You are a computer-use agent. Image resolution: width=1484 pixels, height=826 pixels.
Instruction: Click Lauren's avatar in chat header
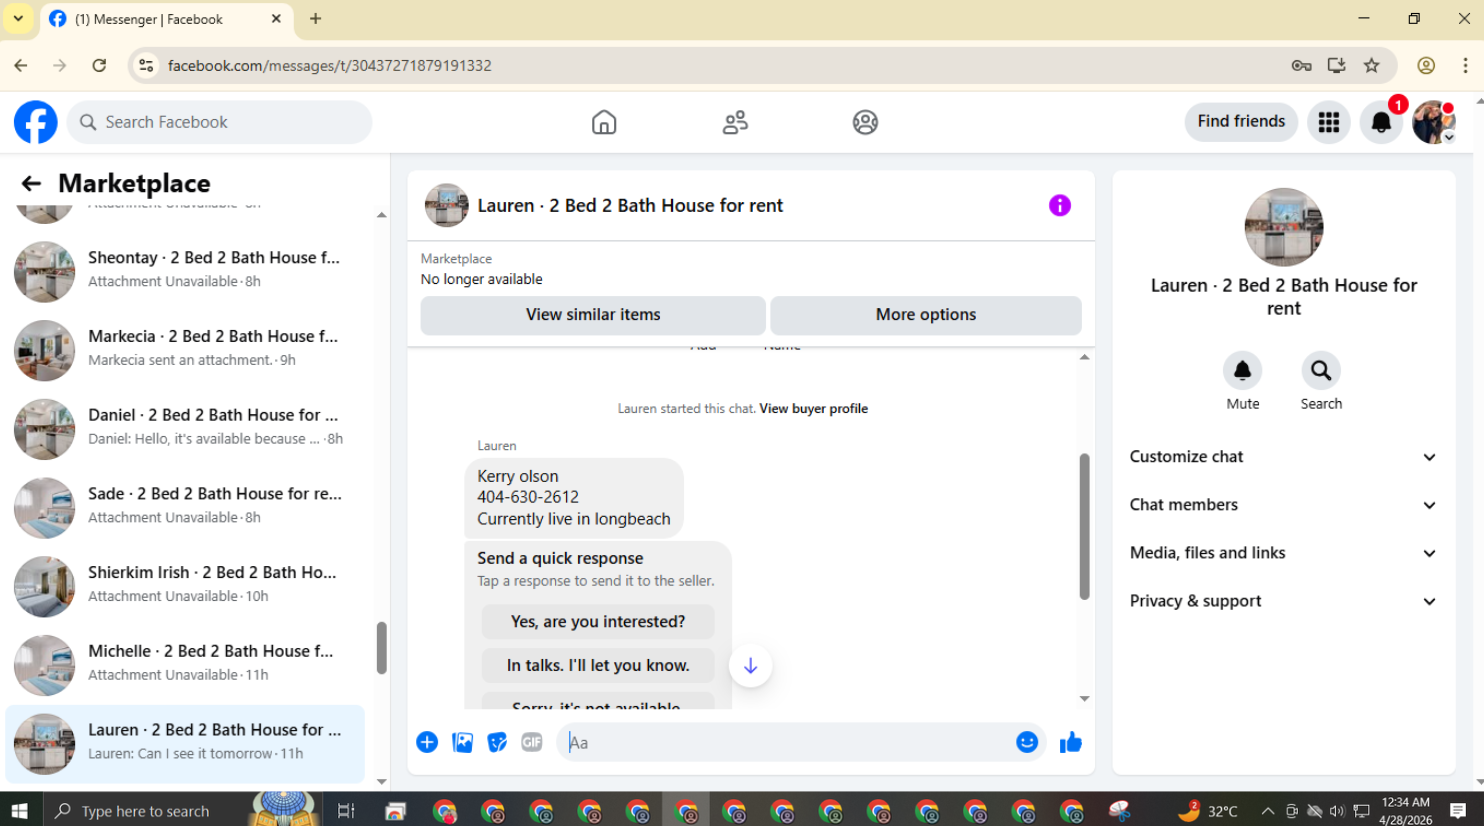tap(446, 205)
